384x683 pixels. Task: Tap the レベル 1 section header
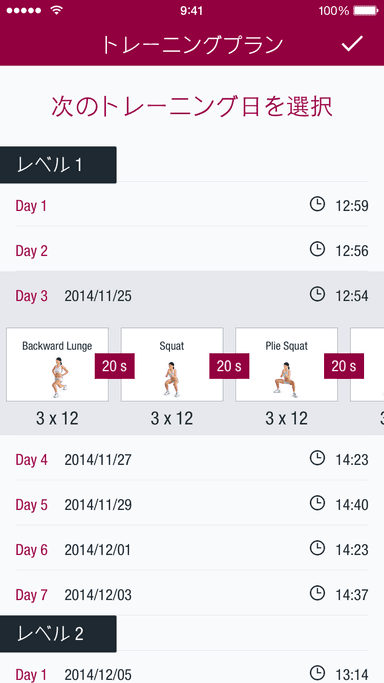(x=58, y=165)
